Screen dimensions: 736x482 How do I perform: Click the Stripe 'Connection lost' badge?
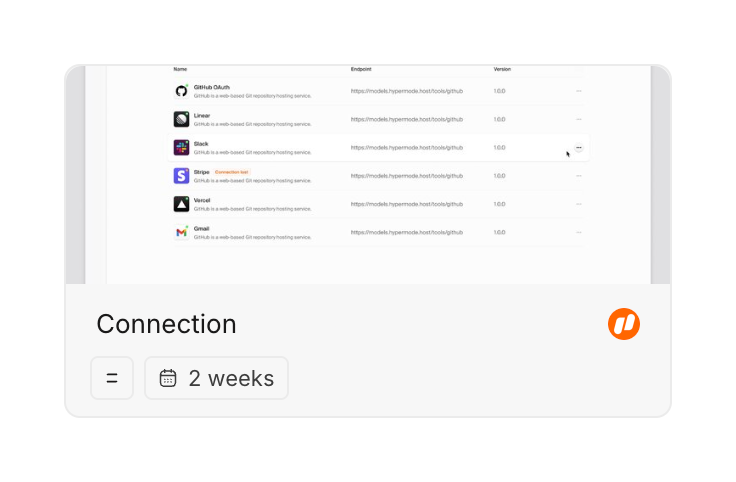pos(231,172)
